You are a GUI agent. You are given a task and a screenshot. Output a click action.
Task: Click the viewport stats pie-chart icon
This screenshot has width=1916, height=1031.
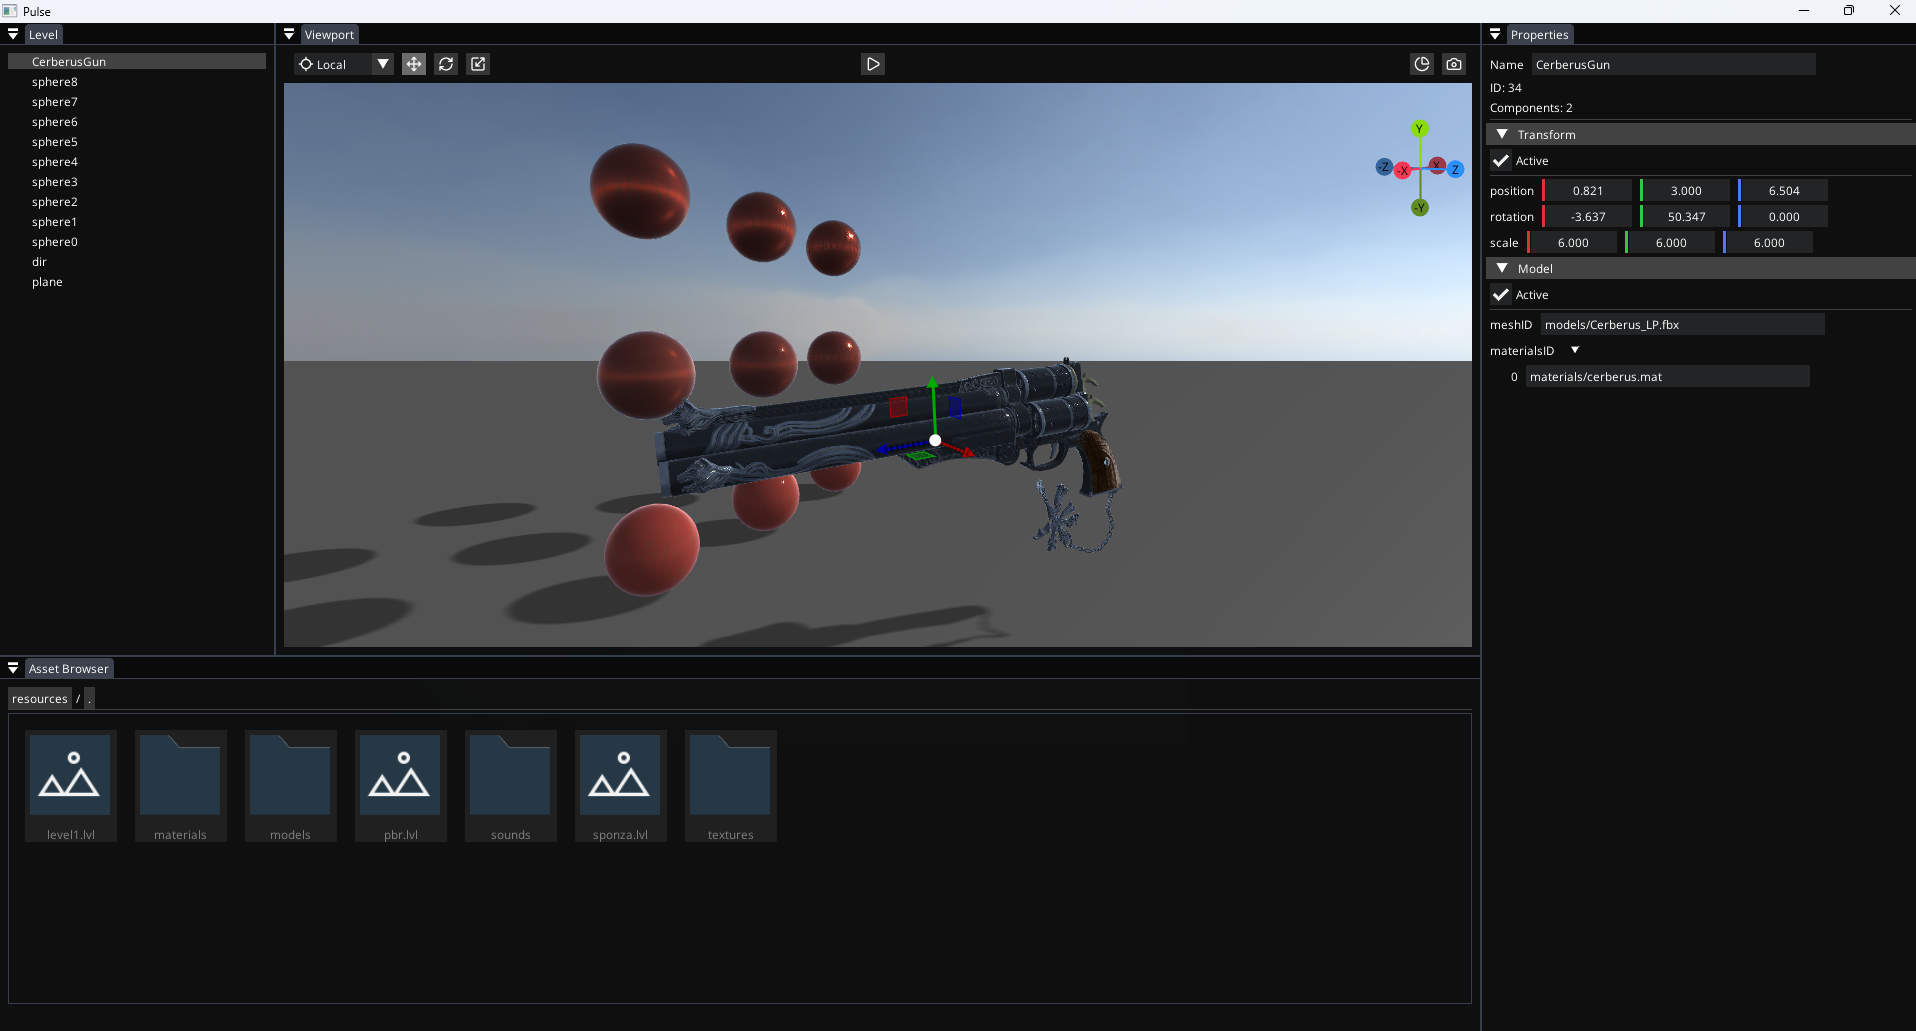pyautogui.click(x=1421, y=64)
